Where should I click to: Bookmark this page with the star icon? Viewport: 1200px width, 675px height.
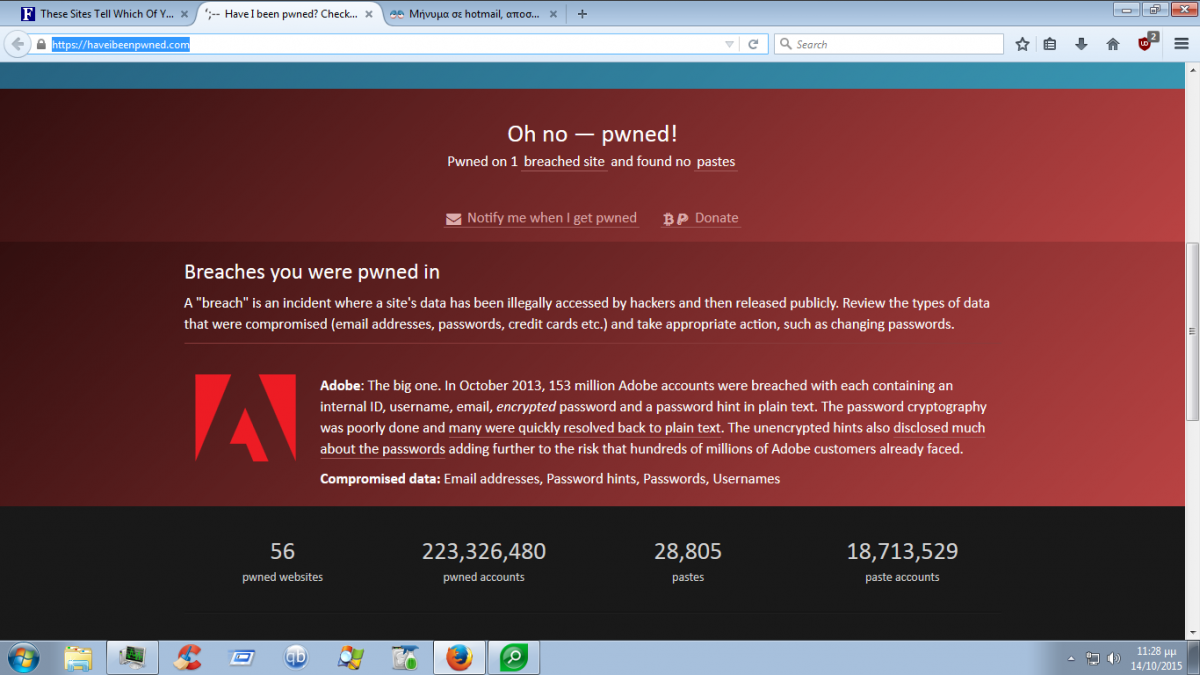tap(1022, 44)
